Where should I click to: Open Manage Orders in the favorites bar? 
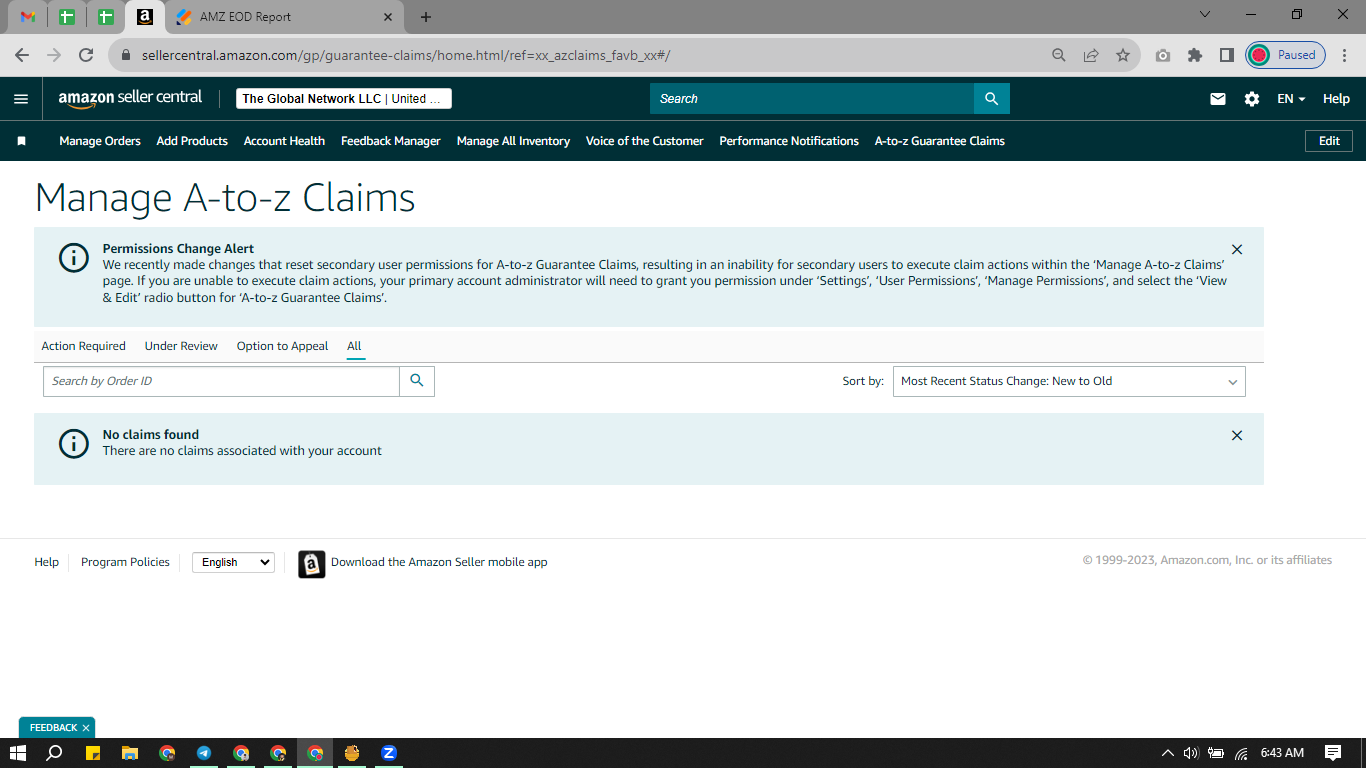(100, 141)
